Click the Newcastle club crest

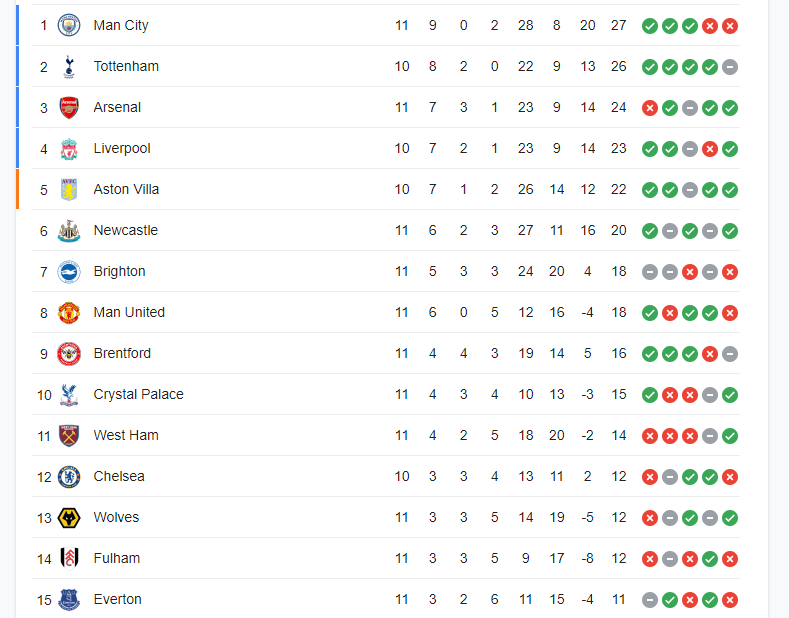click(x=69, y=230)
